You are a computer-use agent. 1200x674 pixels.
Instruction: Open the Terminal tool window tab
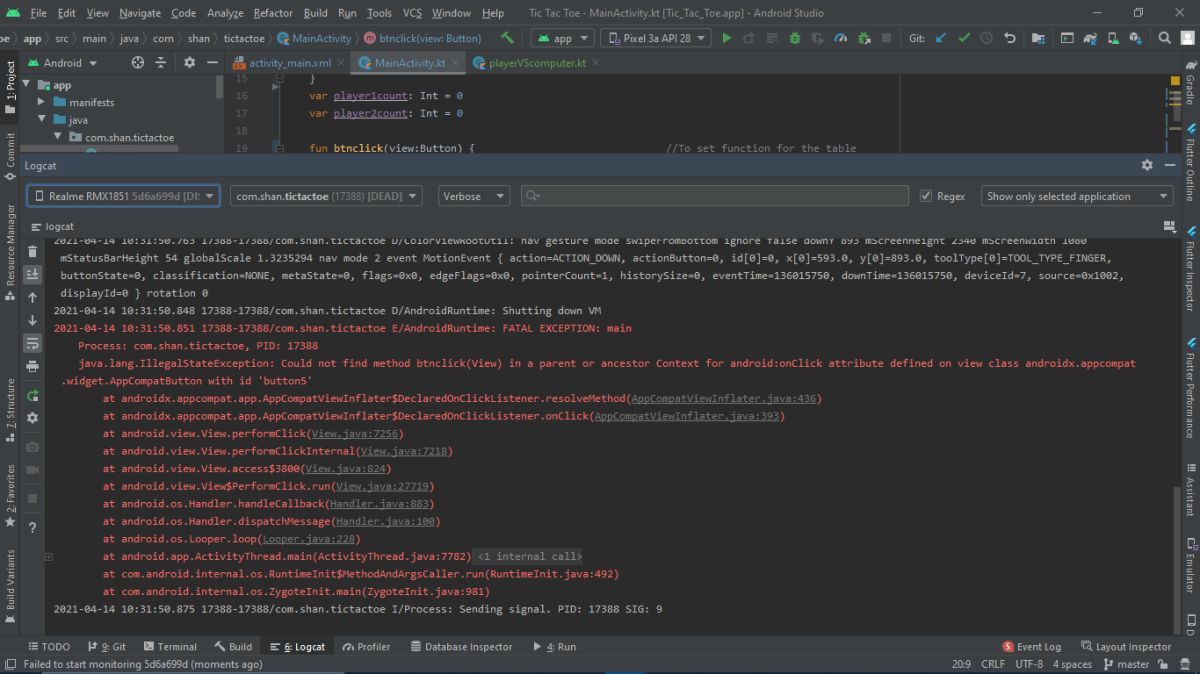point(170,646)
